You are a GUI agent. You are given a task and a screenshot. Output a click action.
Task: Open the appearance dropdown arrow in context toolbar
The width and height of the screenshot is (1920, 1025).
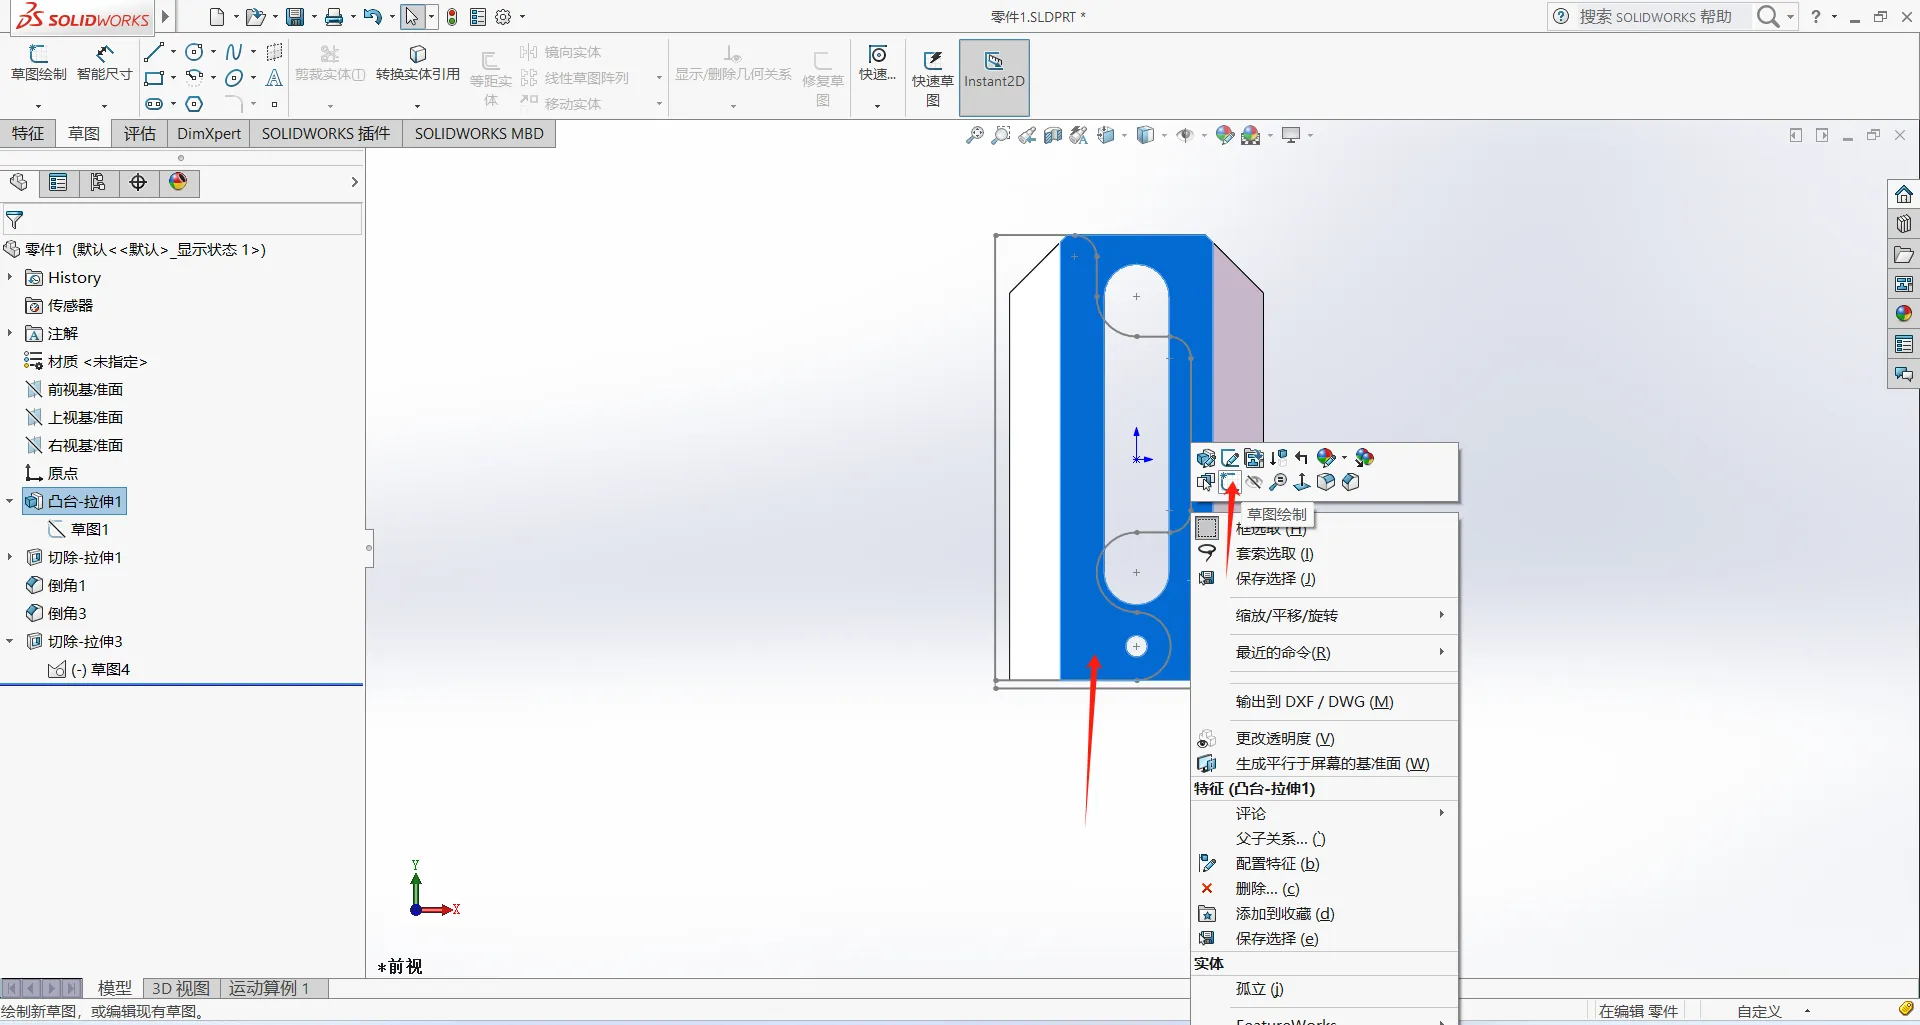click(x=1344, y=458)
